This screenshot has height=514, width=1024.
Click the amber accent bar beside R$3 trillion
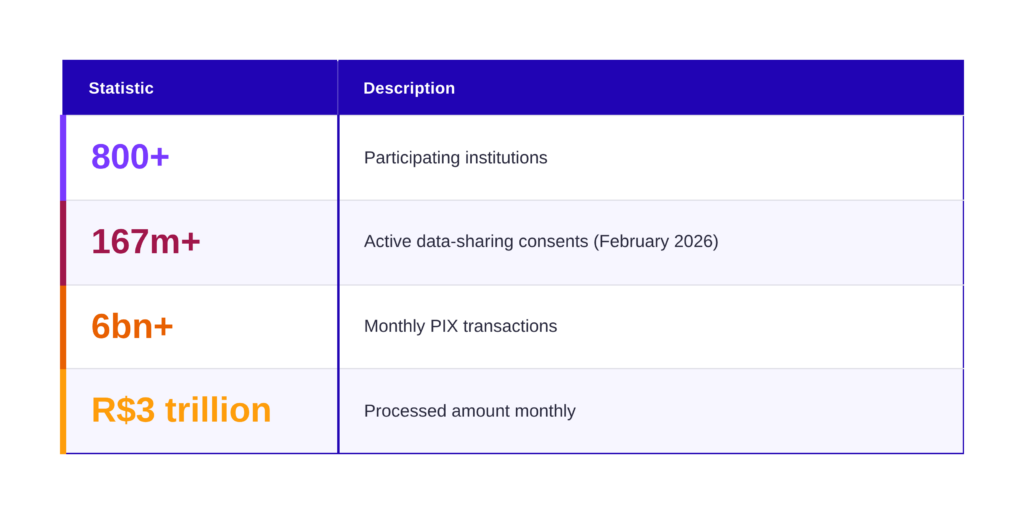tap(63, 411)
